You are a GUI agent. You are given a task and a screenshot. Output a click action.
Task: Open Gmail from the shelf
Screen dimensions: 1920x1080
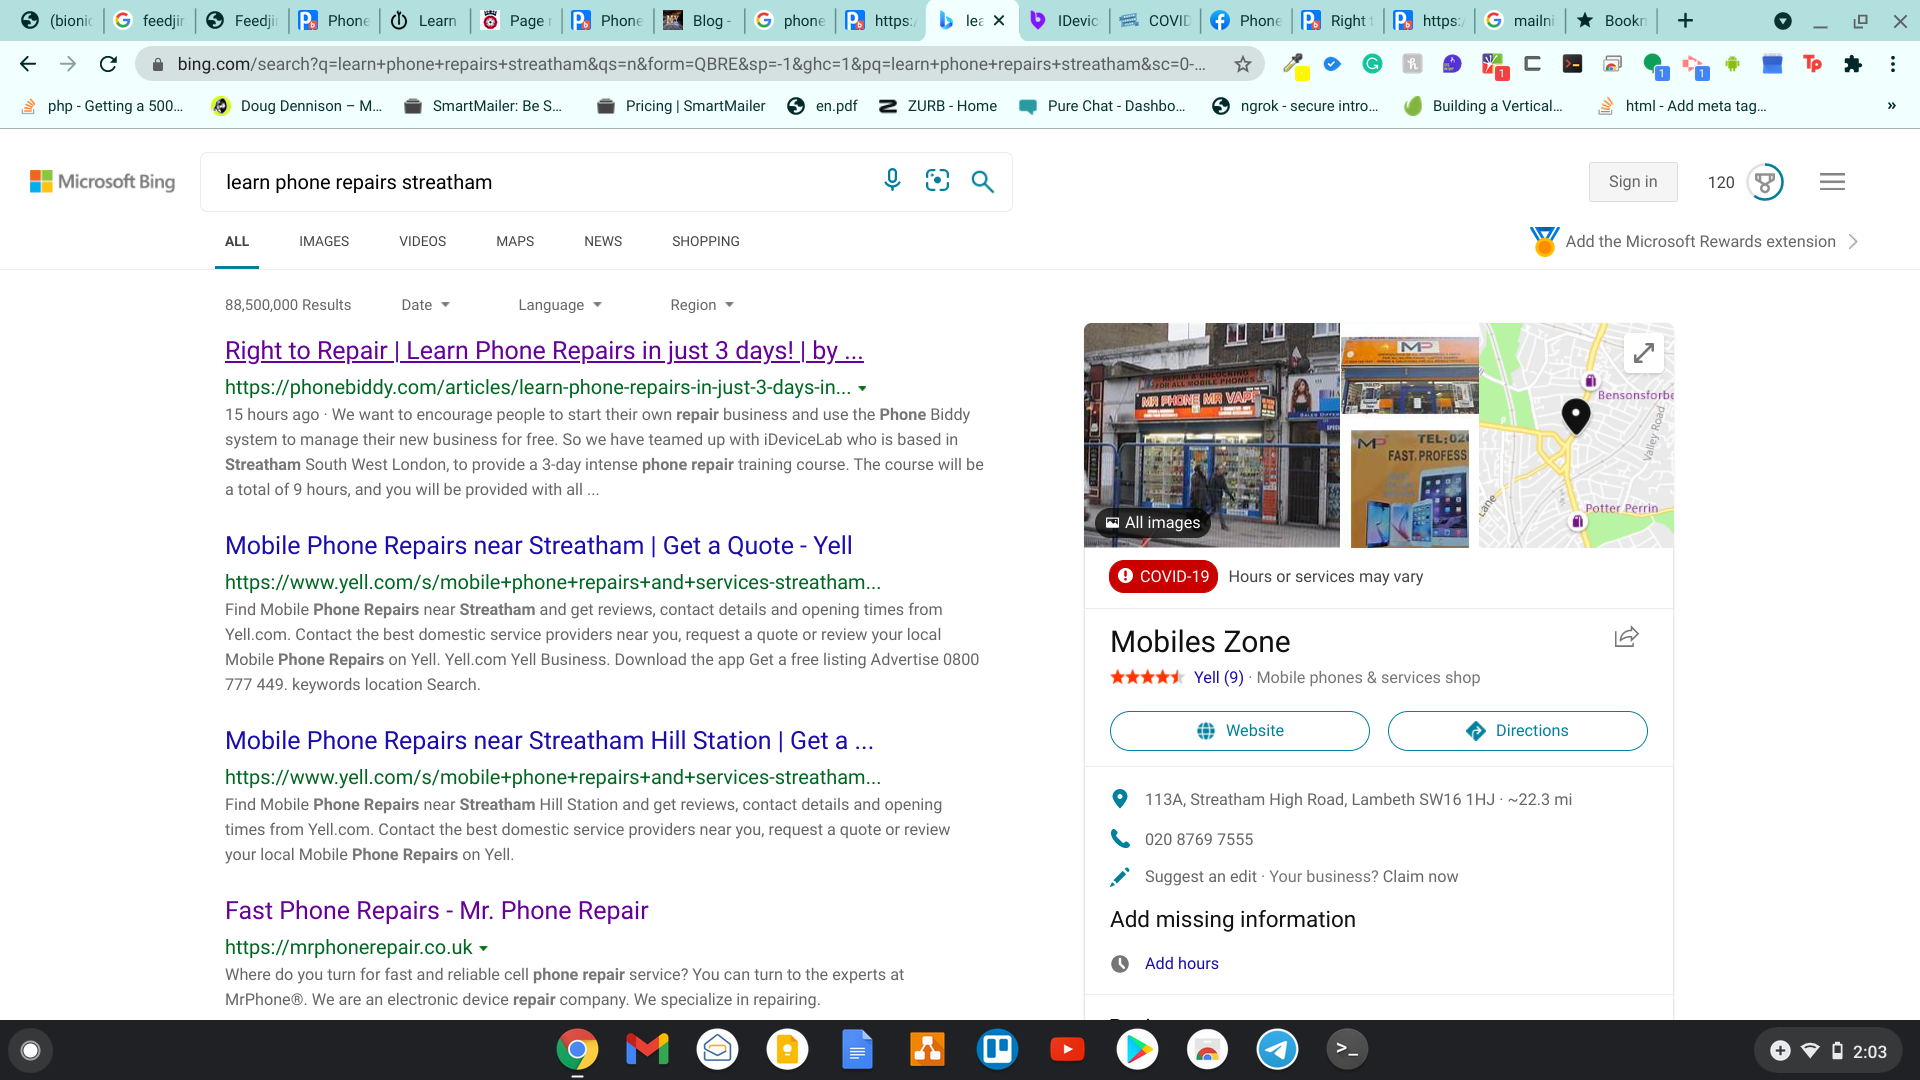pos(647,1049)
